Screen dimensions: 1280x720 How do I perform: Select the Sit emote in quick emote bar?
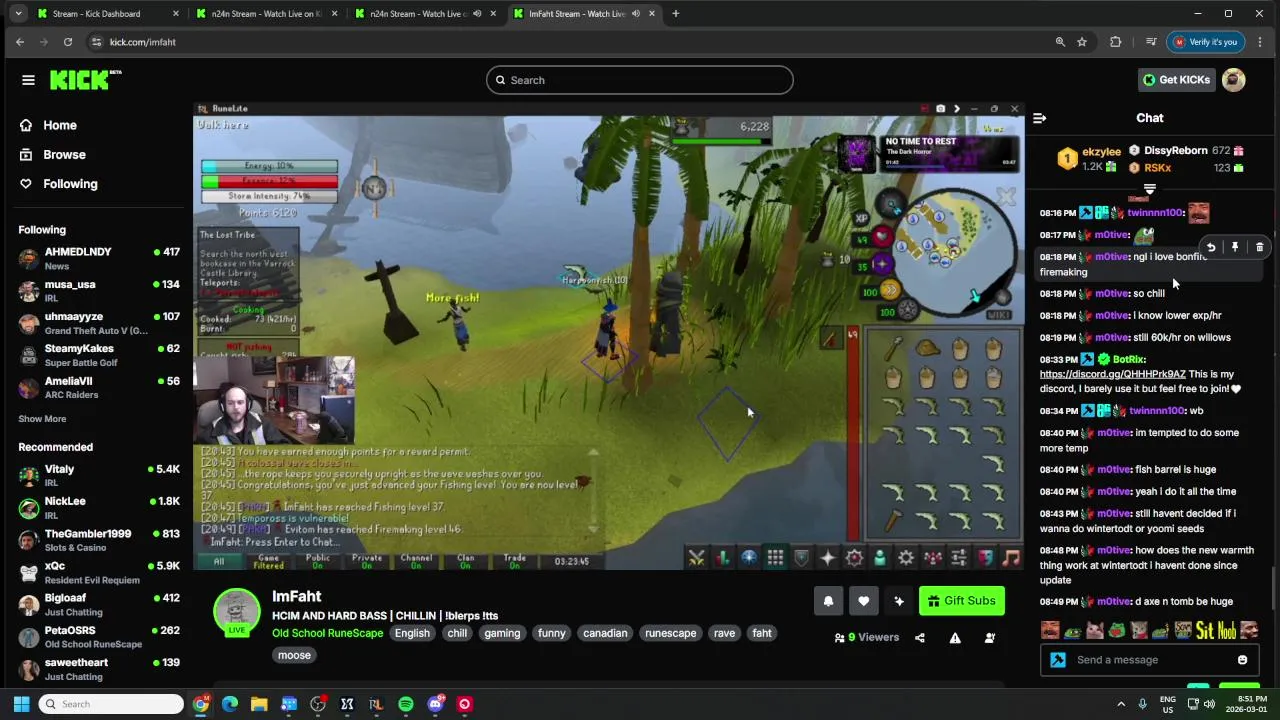[1204, 630]
